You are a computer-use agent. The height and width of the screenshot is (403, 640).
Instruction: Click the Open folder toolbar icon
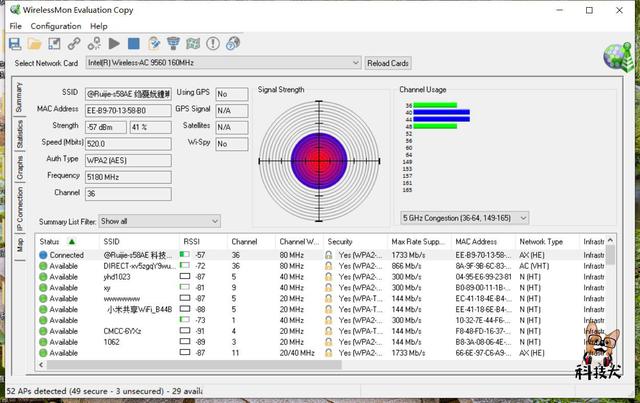34,44
